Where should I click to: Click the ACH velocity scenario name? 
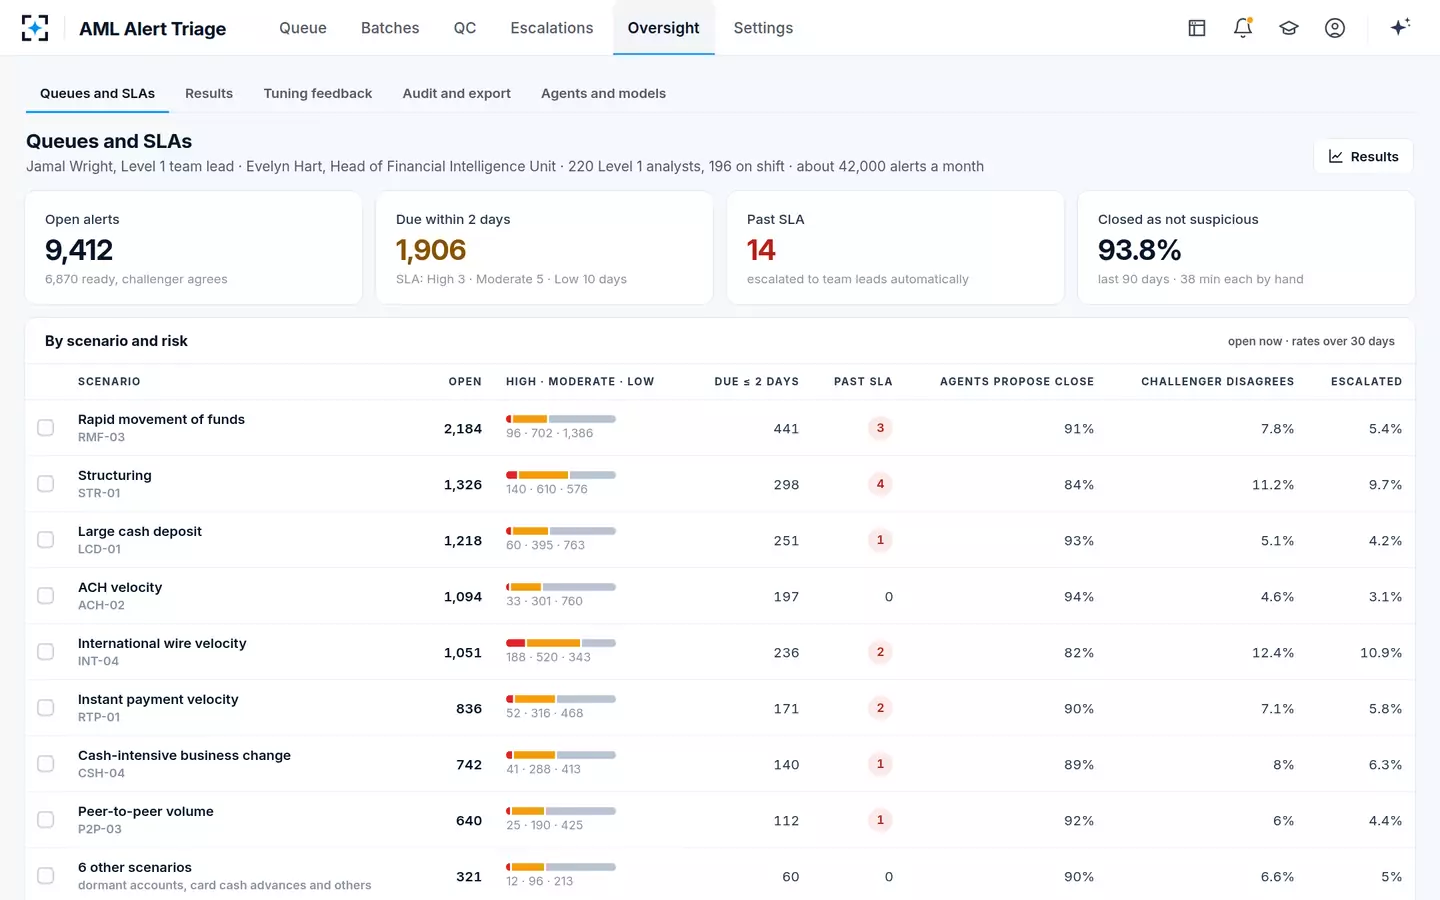coord(120,587)
